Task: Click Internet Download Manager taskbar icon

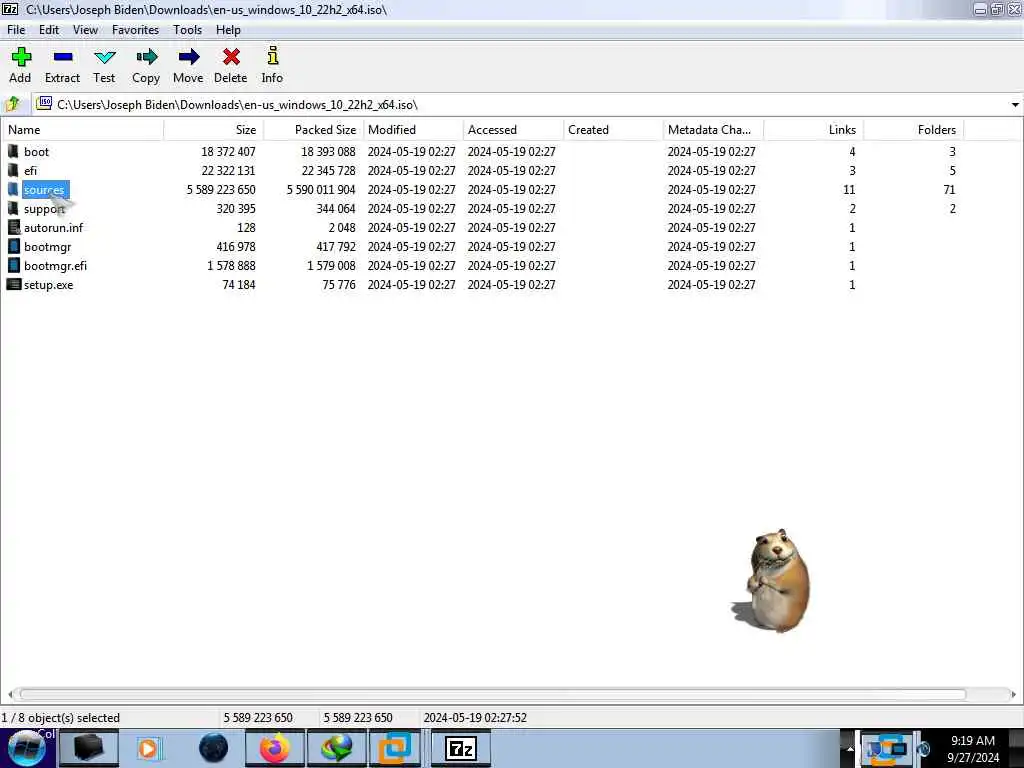Action: (x=336, y=748)
